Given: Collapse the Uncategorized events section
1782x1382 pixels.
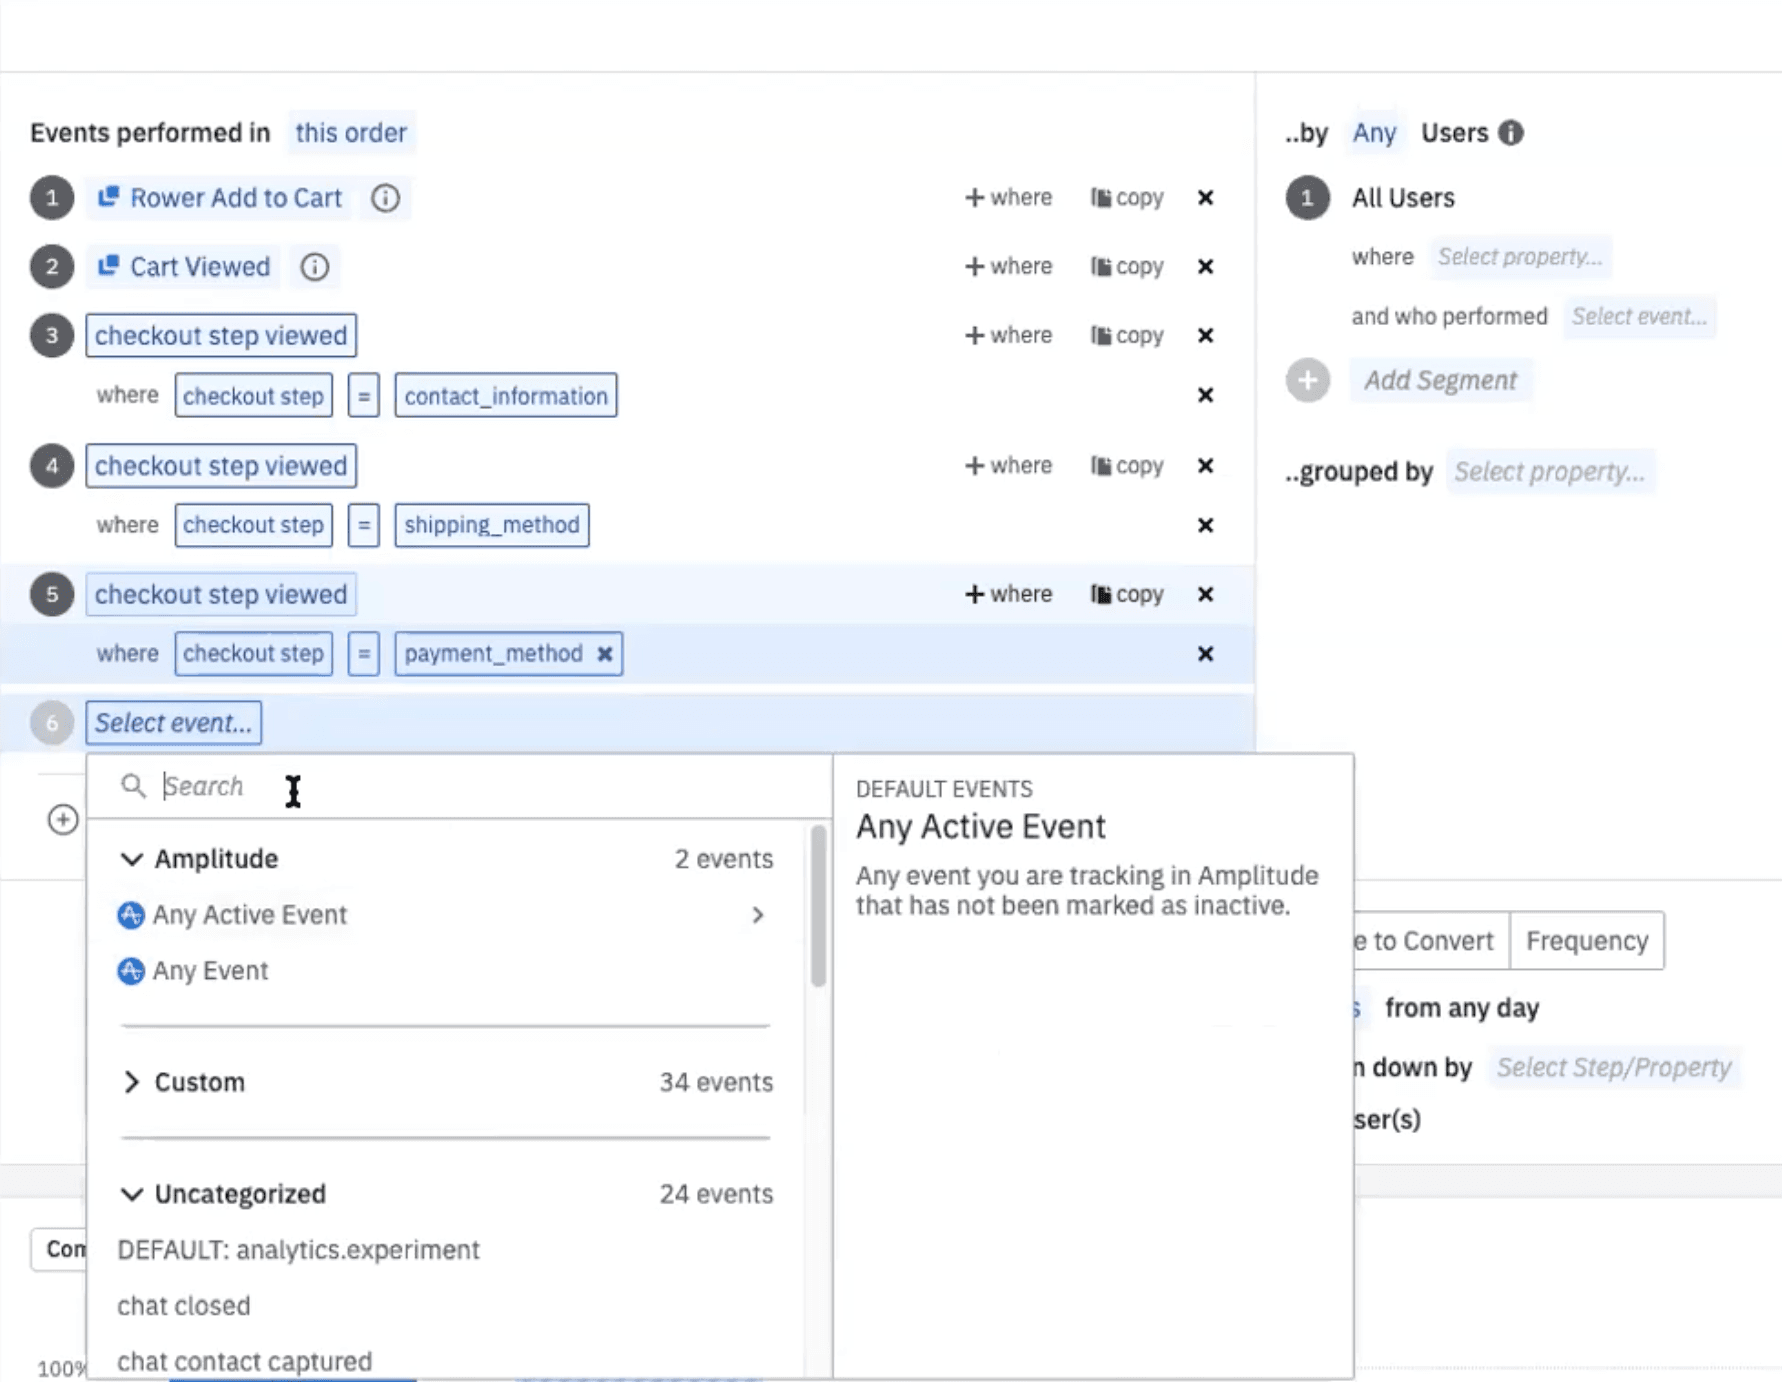Looking at the screenshot, I should 130,1194.
